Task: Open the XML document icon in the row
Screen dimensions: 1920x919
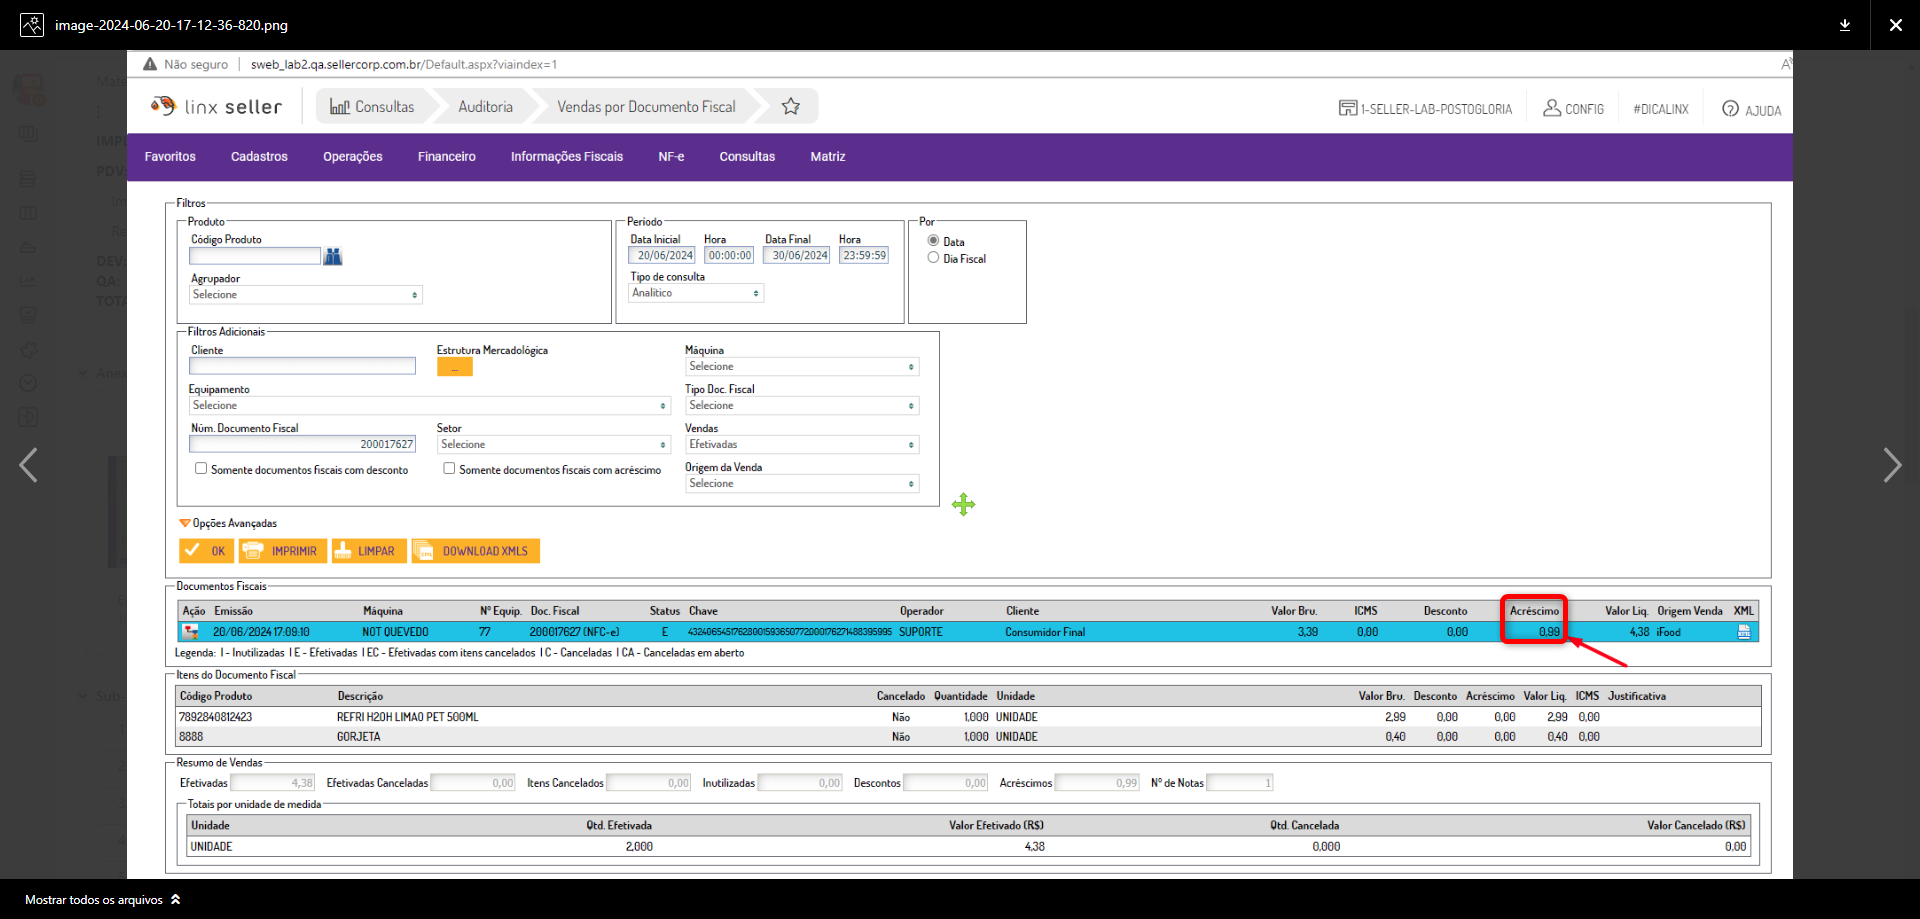Action: [x=1744, y=632]
